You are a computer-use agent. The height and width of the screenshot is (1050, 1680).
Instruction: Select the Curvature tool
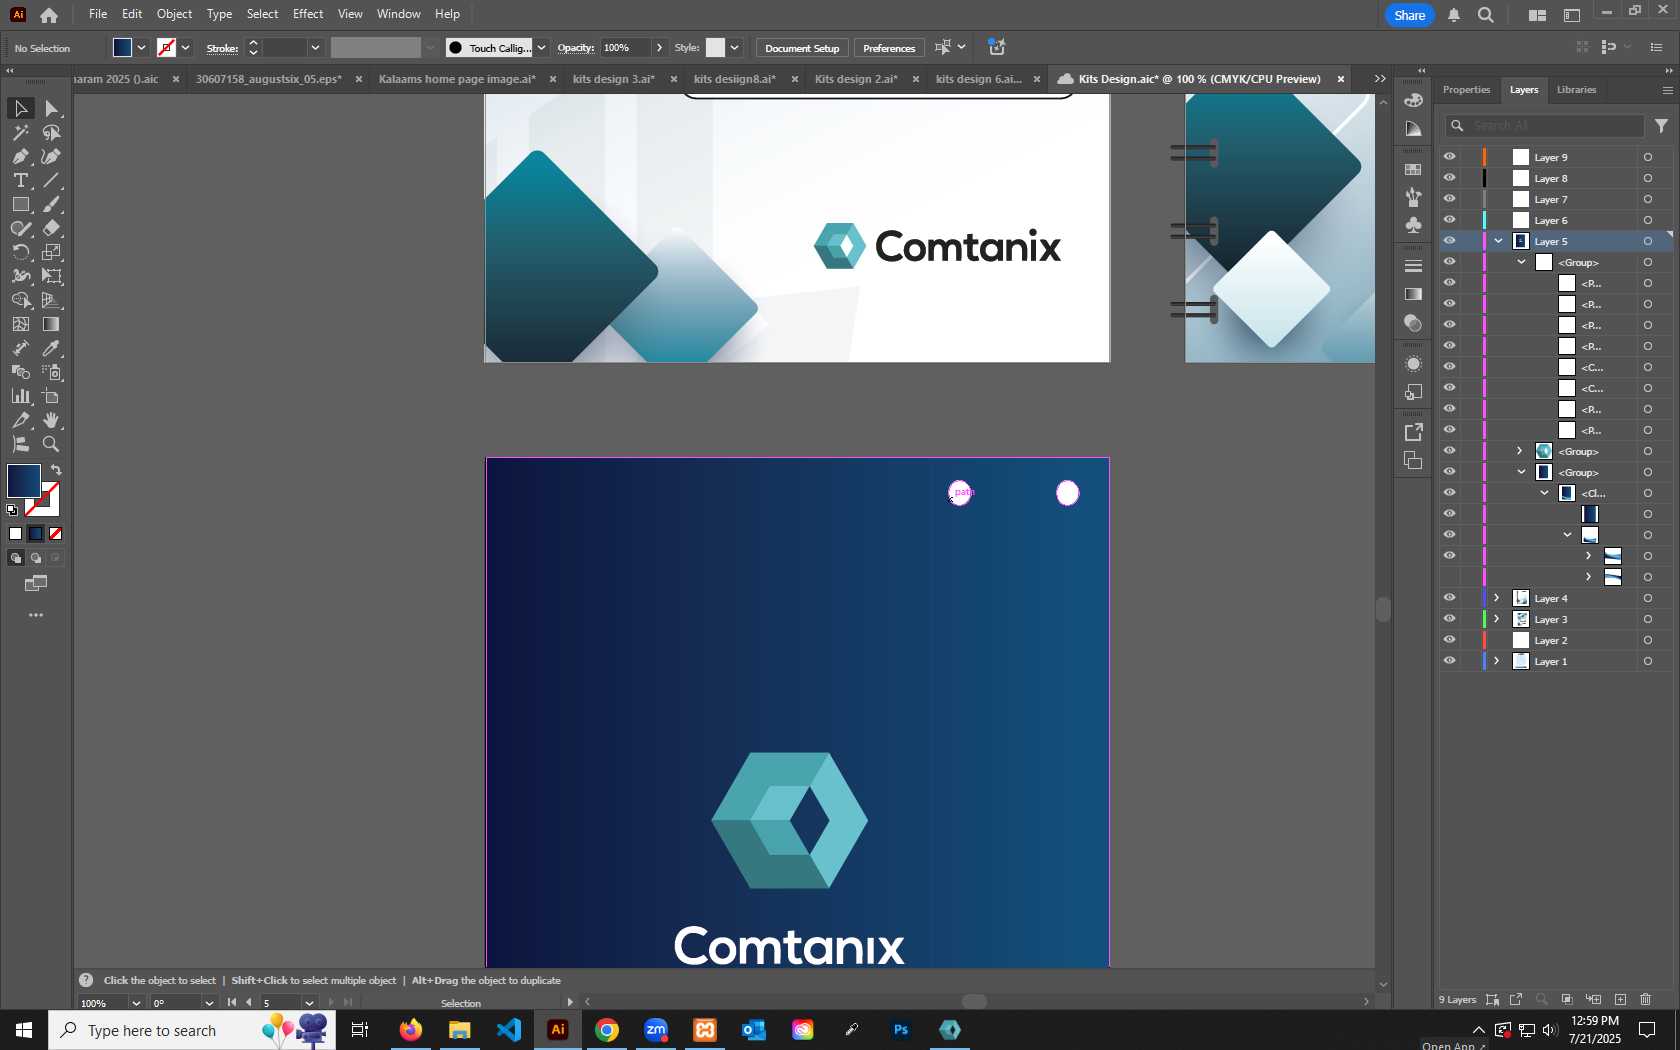(51, 156)
